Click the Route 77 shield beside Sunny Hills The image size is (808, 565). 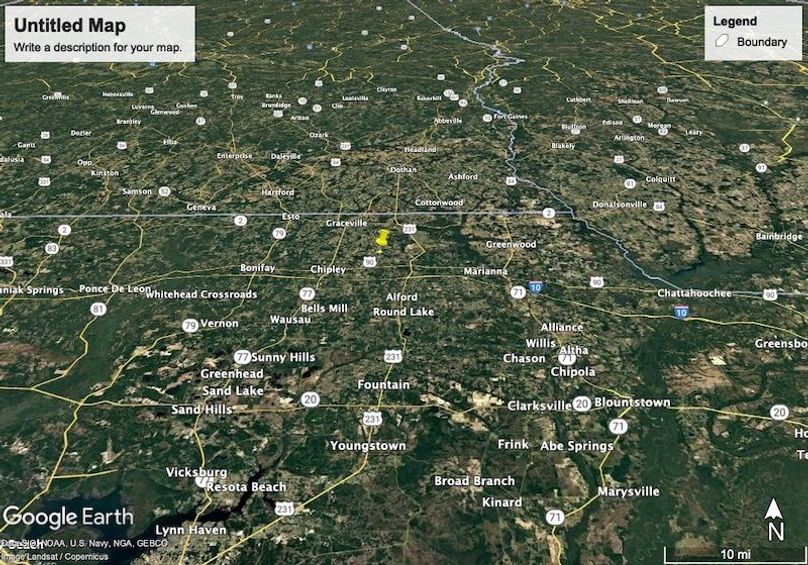[x=242, y=357]
